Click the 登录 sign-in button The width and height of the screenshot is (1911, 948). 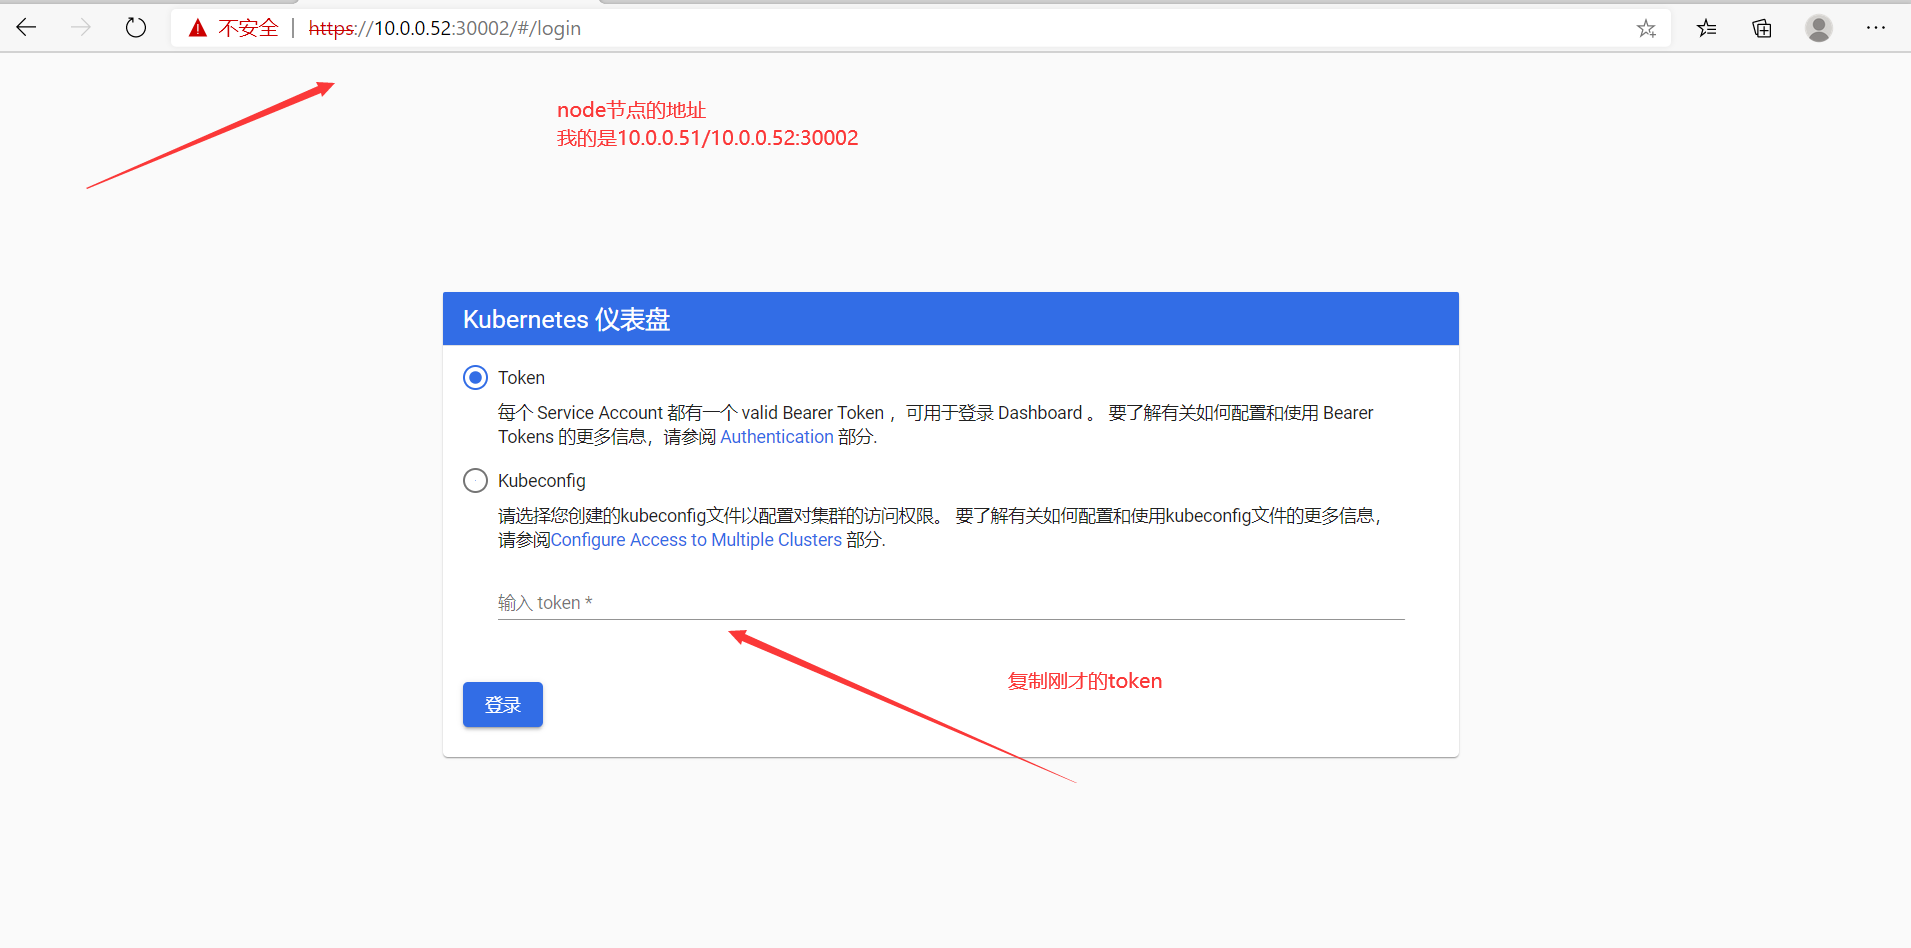click(x=503, y=705)
